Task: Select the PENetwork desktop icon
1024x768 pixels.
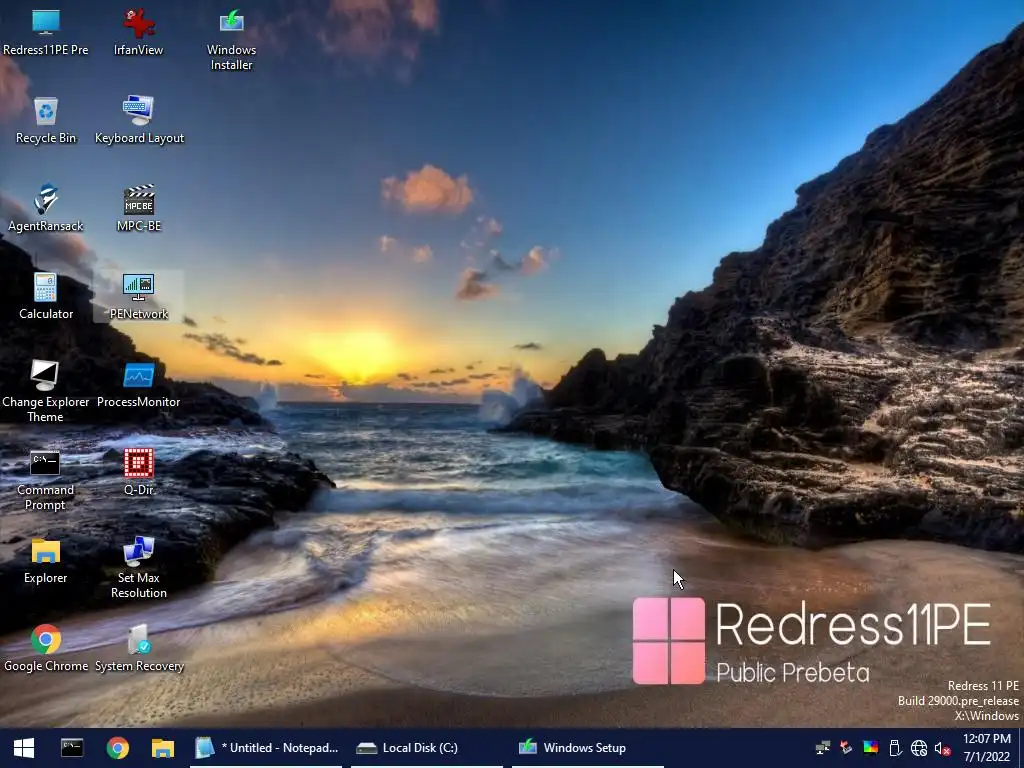Action: point(138,297)
